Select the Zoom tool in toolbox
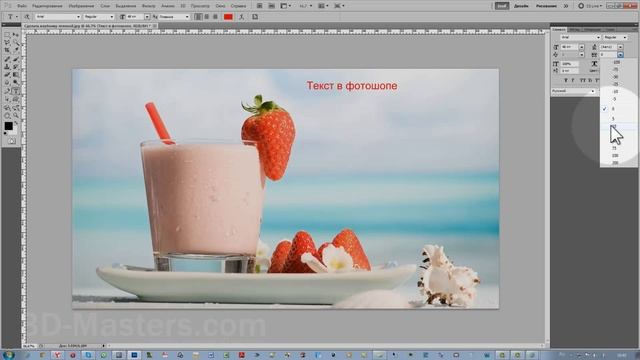The image size is (640, 360). [x=16, y=116]
